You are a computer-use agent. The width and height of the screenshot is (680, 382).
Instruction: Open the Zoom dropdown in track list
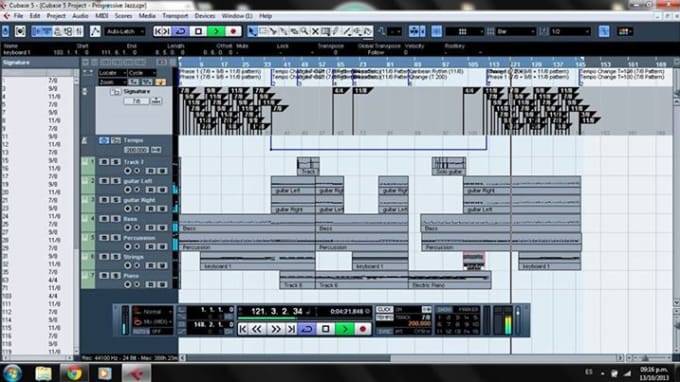click(112, 82)
